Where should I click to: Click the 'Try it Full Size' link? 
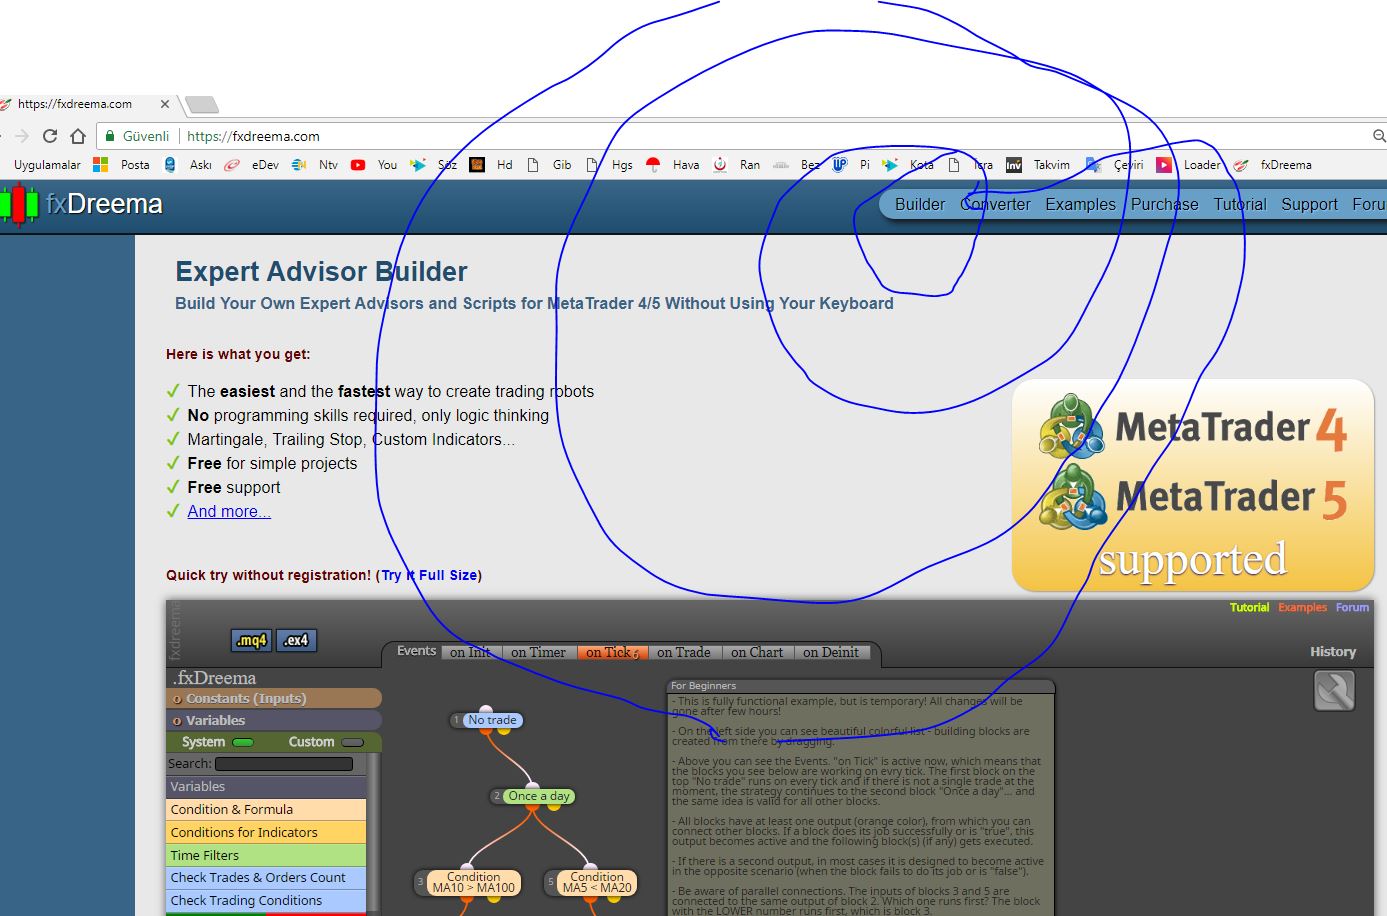click(x=429, y=575)
